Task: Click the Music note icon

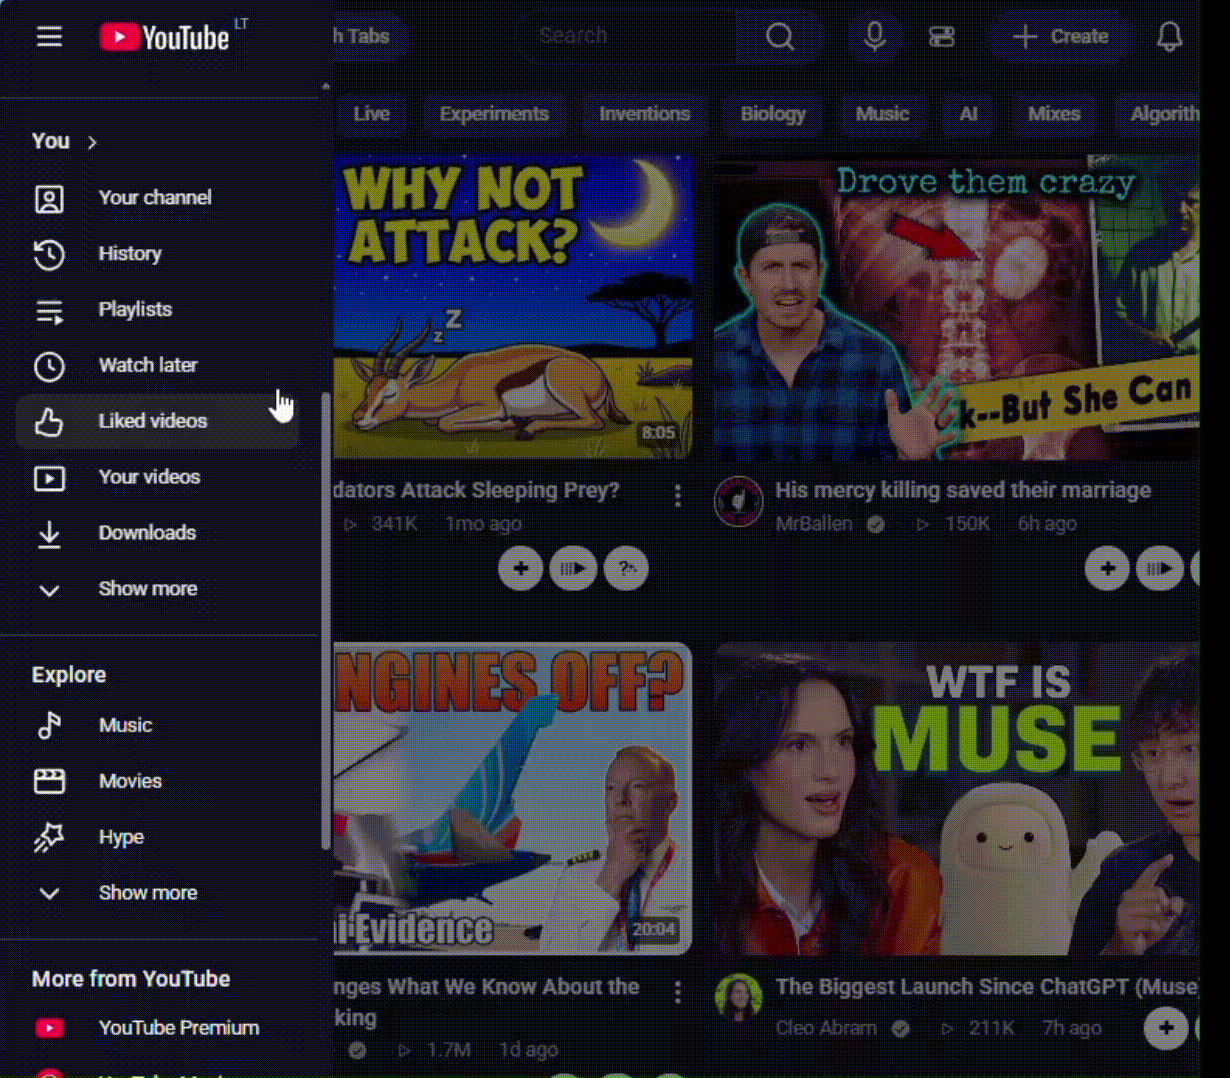Action: tap(49, 725)
